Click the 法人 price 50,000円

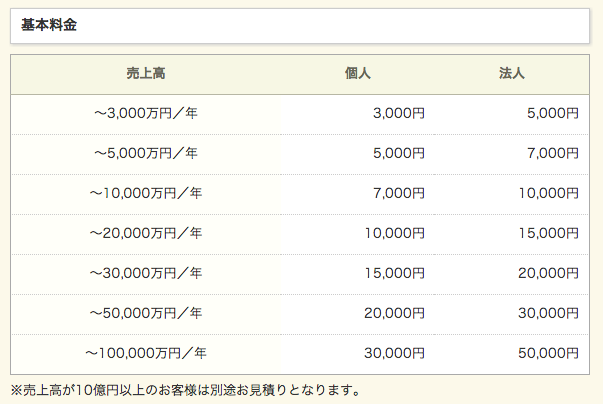click(x=549, y=353)
